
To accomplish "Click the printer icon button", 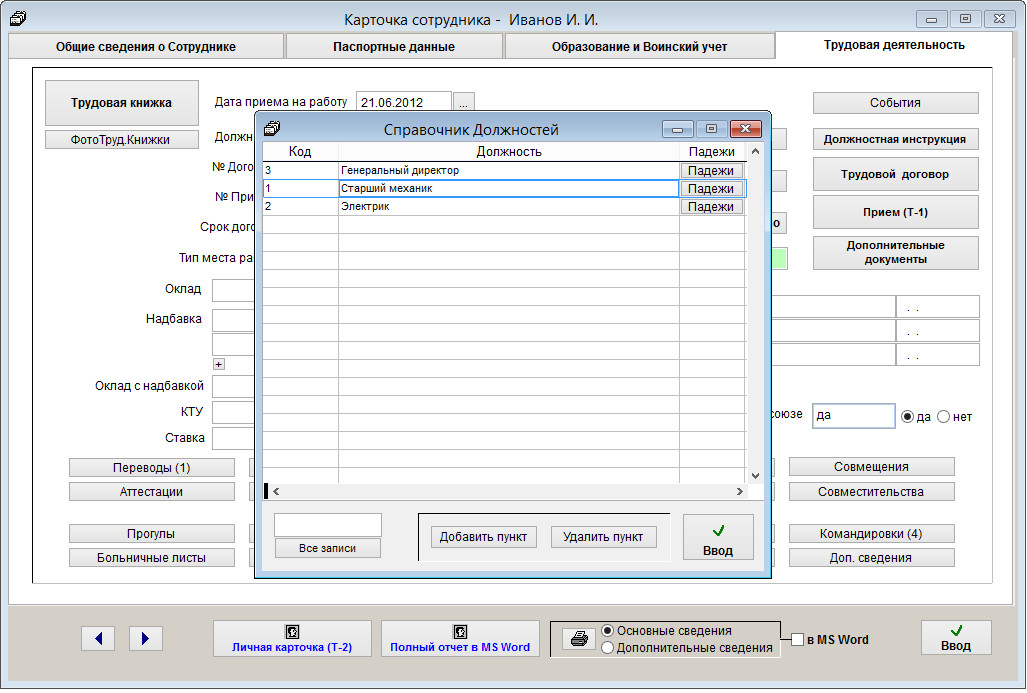I will 578,639.
